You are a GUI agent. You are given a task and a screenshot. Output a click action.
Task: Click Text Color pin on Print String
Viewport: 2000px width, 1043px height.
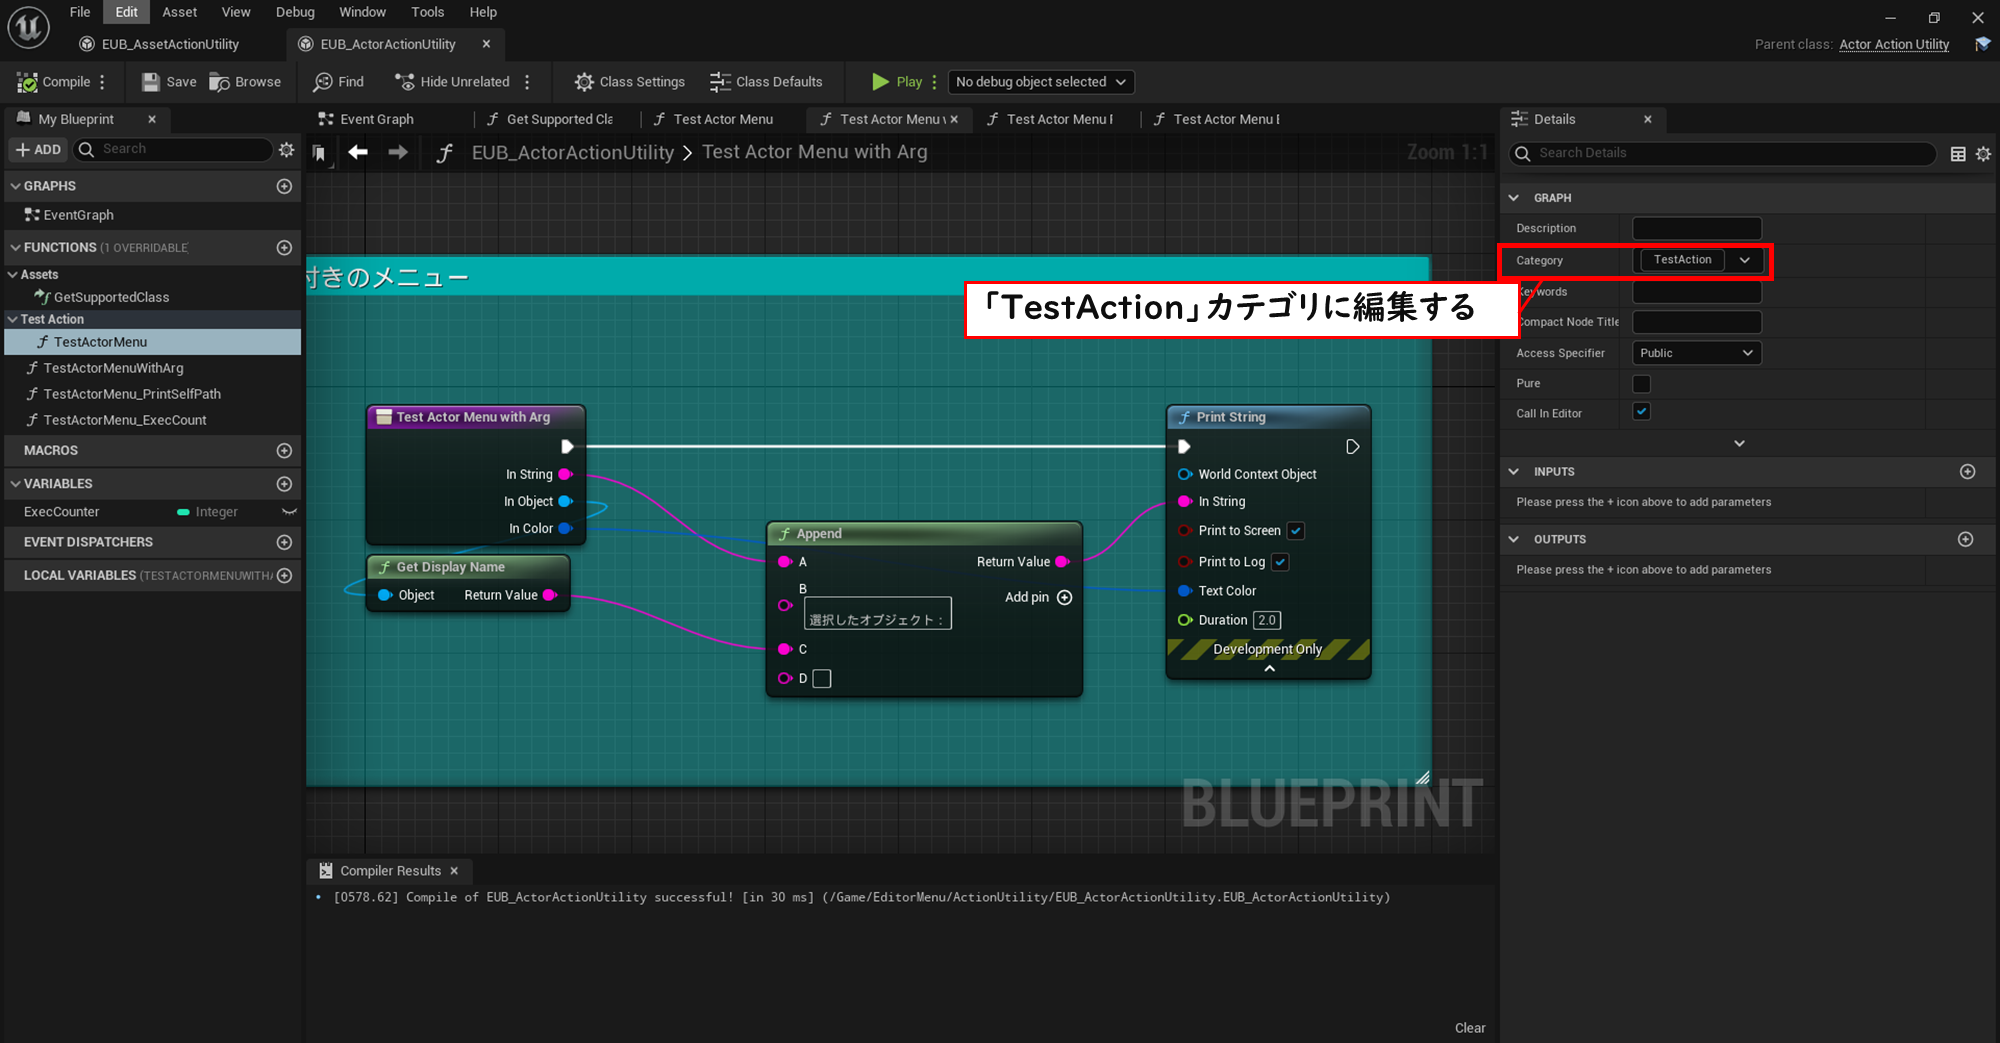1185,591
